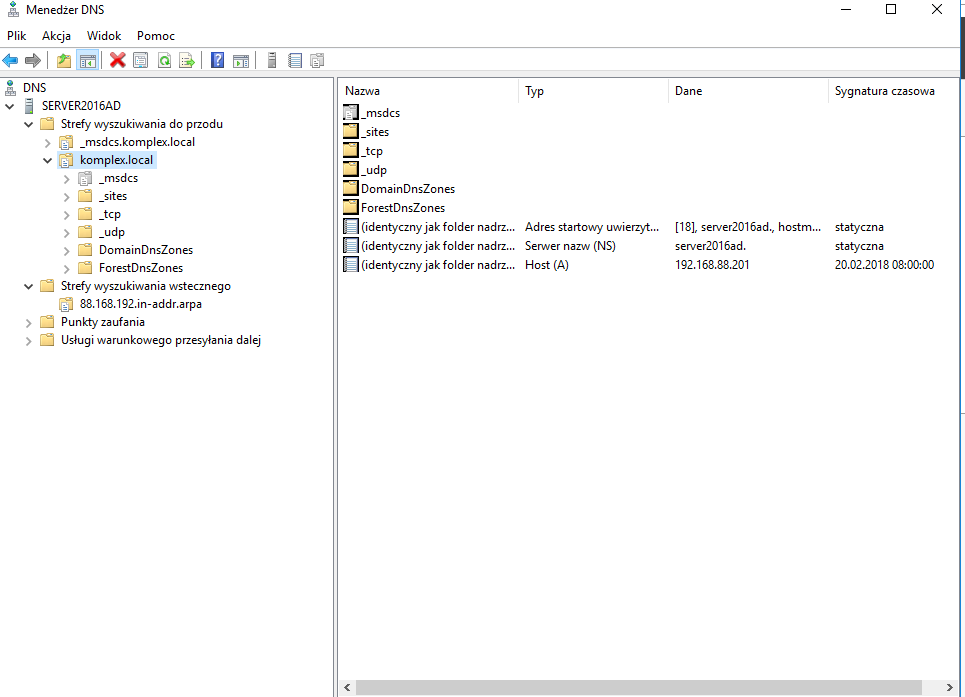Image resolution: width=965 pixels, height=697 pixels.
Task: Toggle the Show/Hide Action Pane toolbar button
Action: click(241, 60)
